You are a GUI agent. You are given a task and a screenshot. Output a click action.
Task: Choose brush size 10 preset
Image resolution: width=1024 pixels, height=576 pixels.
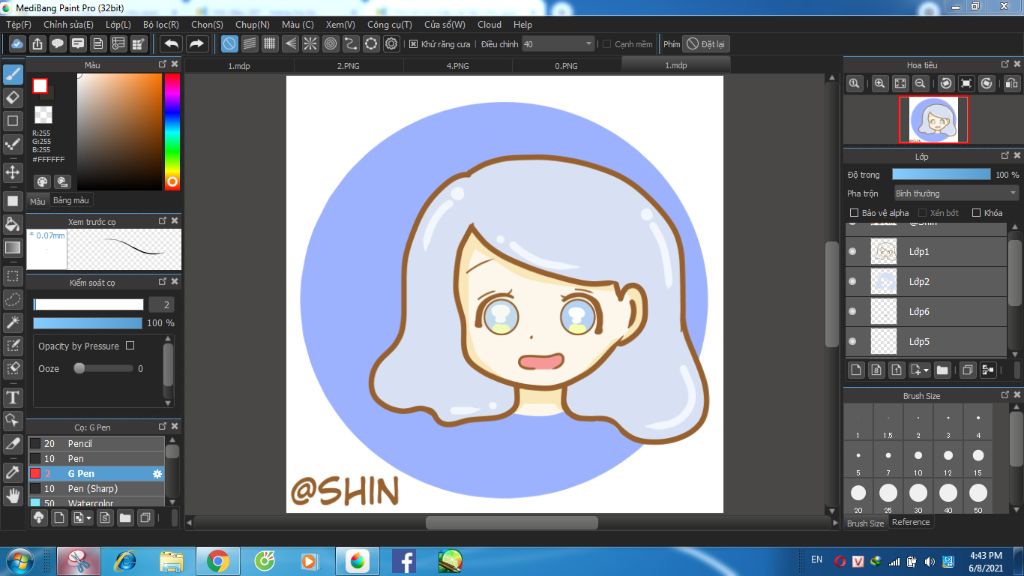918,461
